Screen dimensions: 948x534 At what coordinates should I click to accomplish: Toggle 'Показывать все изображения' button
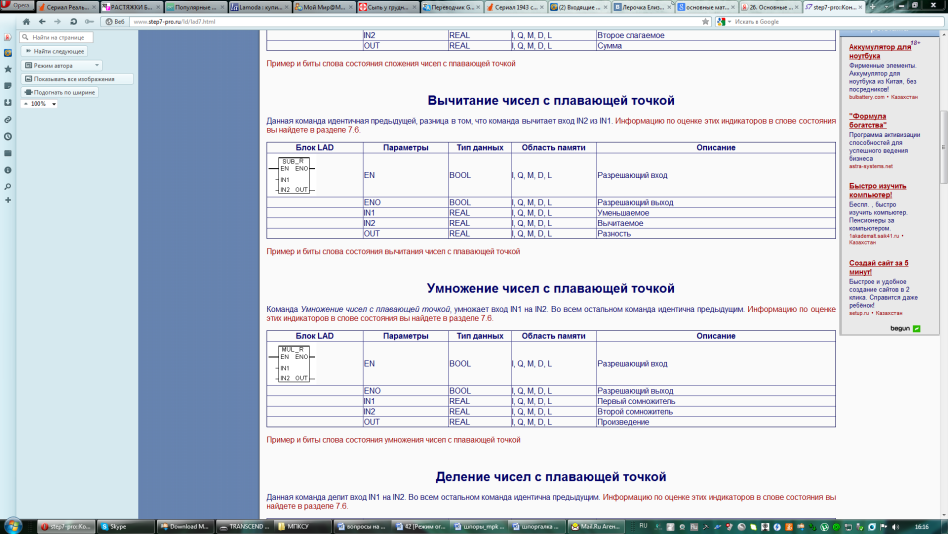(x=77, y=79)
